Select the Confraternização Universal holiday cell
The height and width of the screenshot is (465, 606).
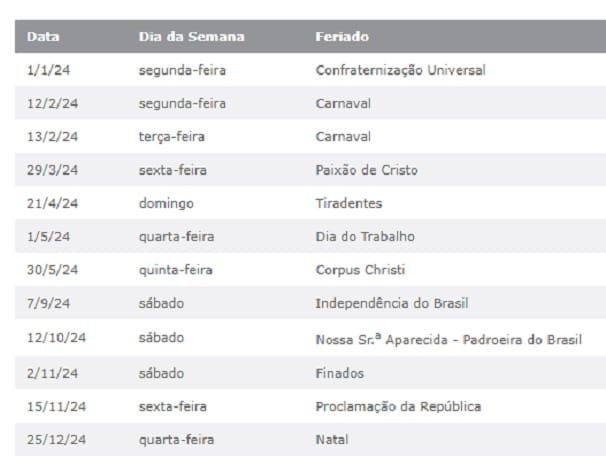[x=400, y=71]
